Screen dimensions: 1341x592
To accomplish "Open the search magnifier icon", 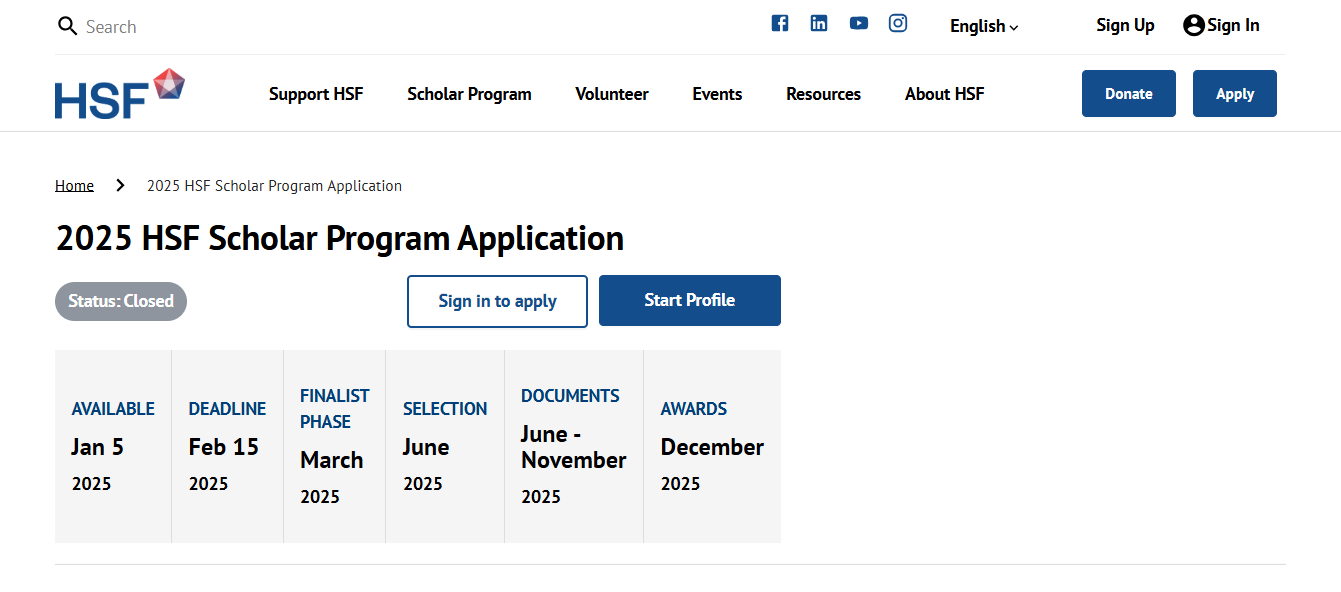I will pyautogui.click(x=67, y=26).
